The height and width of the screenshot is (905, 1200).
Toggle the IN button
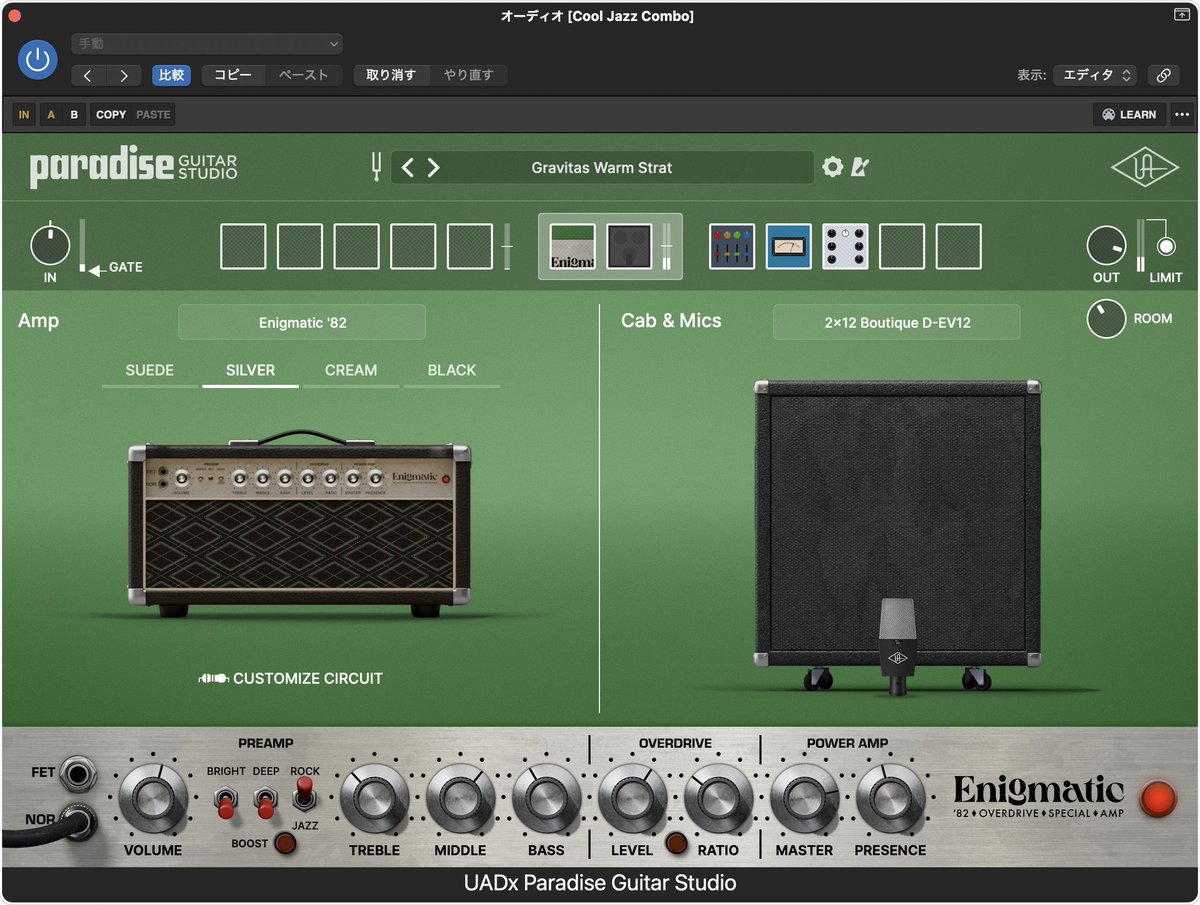coord(24,115)
